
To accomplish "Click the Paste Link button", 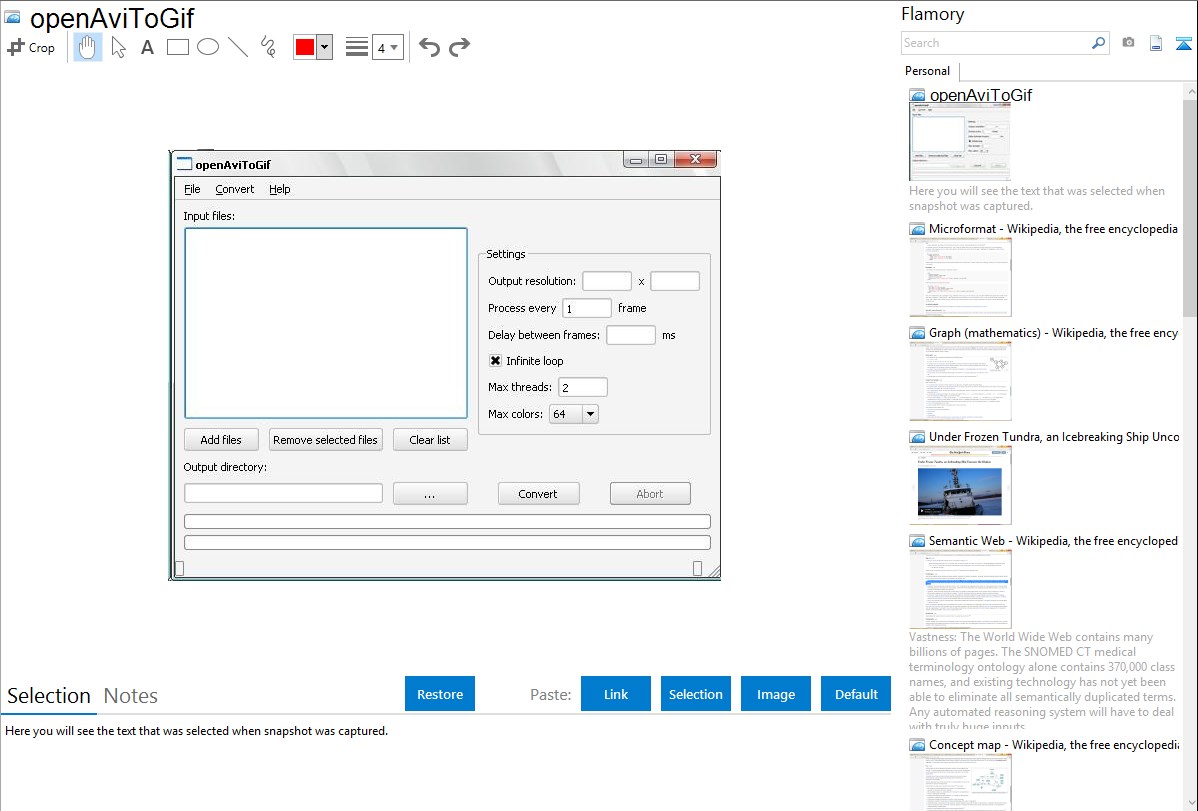I will [x=616, y=694].
